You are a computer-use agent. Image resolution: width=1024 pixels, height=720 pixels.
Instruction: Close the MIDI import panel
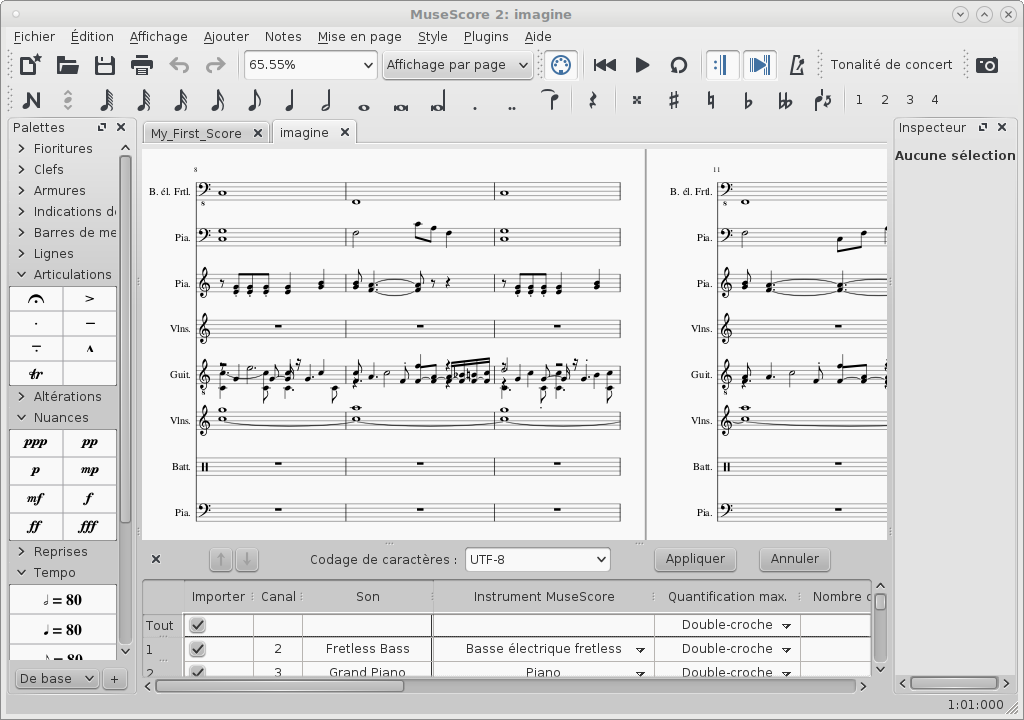click(x=155, y=559)
